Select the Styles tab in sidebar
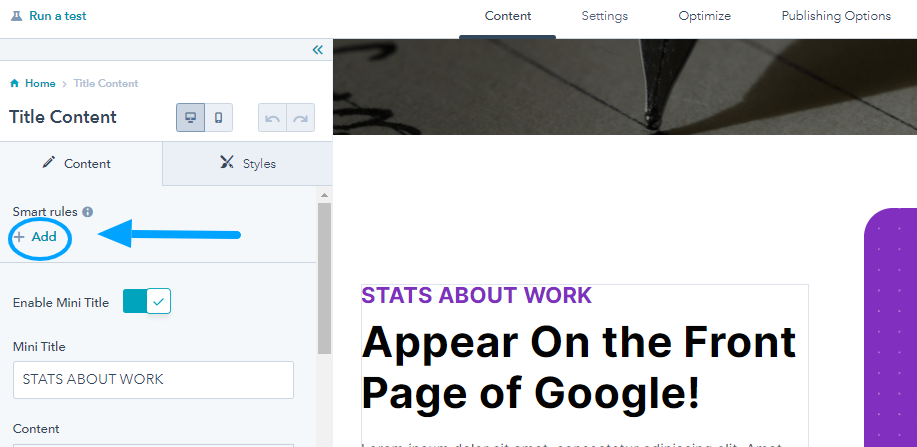 [247, 163]
